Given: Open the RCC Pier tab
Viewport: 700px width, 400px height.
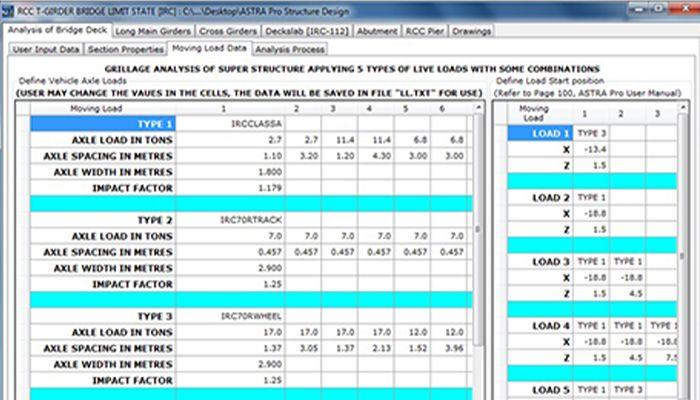Looking at the screenshot, I should coord(425,31).
